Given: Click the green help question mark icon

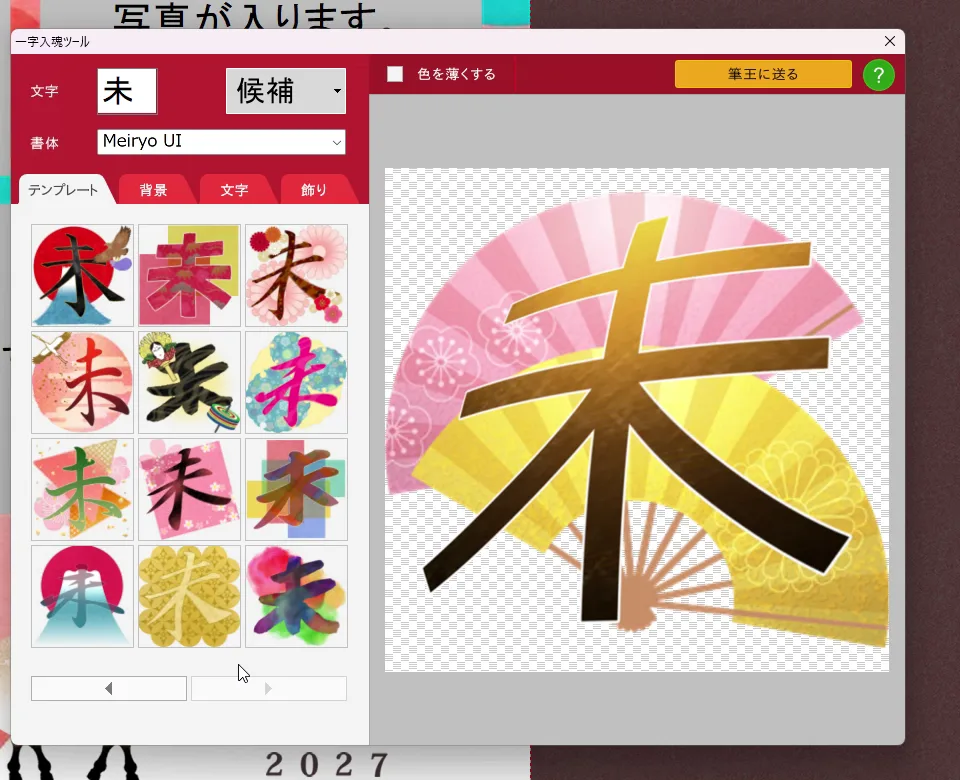Looking at the screenshot, I should click(879, 75).
